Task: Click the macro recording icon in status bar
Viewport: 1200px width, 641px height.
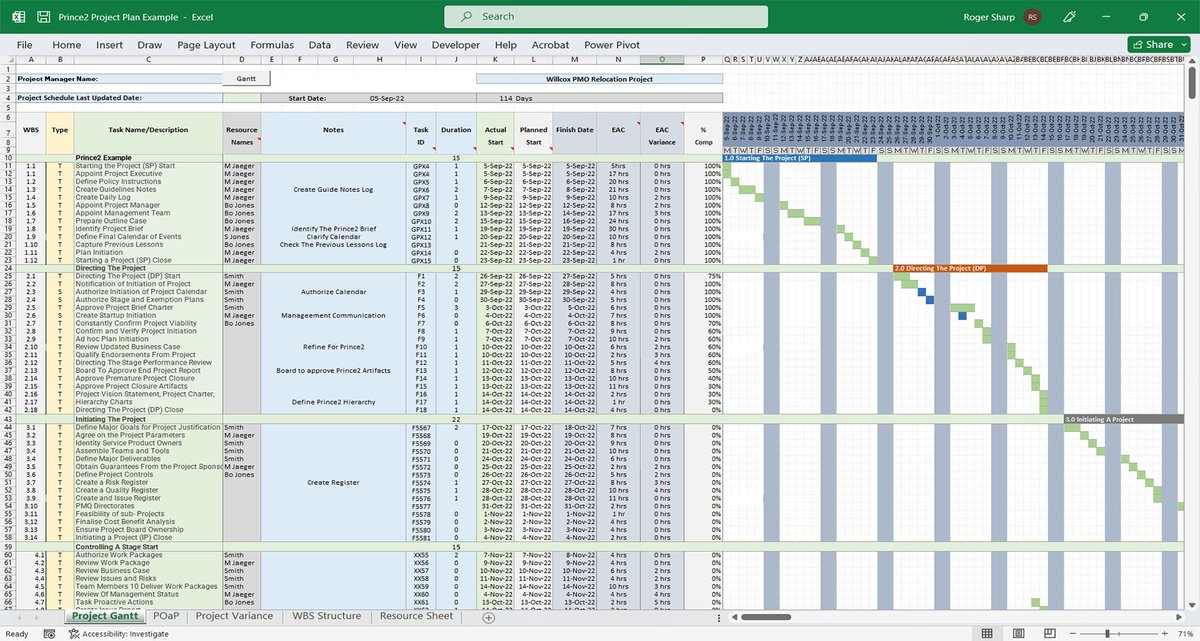Action: point(49,633)
